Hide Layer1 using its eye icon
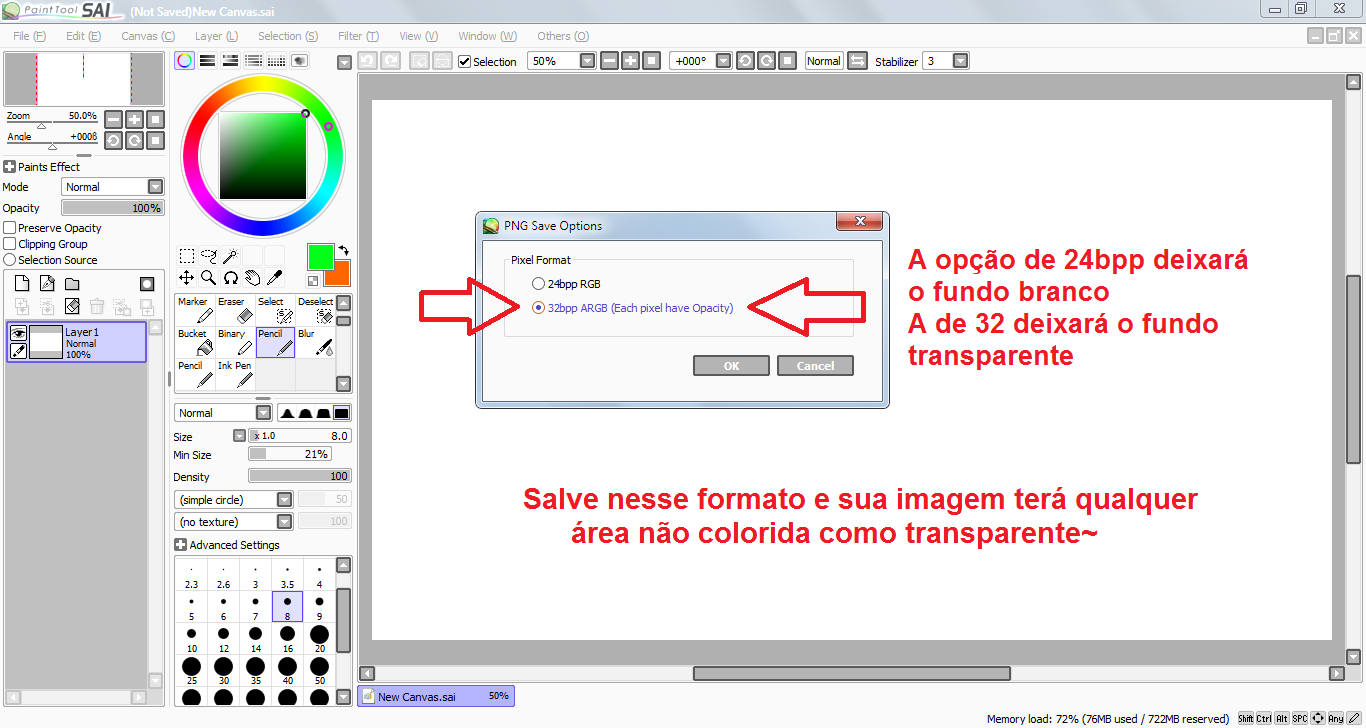Screen dimensions: 1366x728 pyautogui.click(x=18, y=333)
